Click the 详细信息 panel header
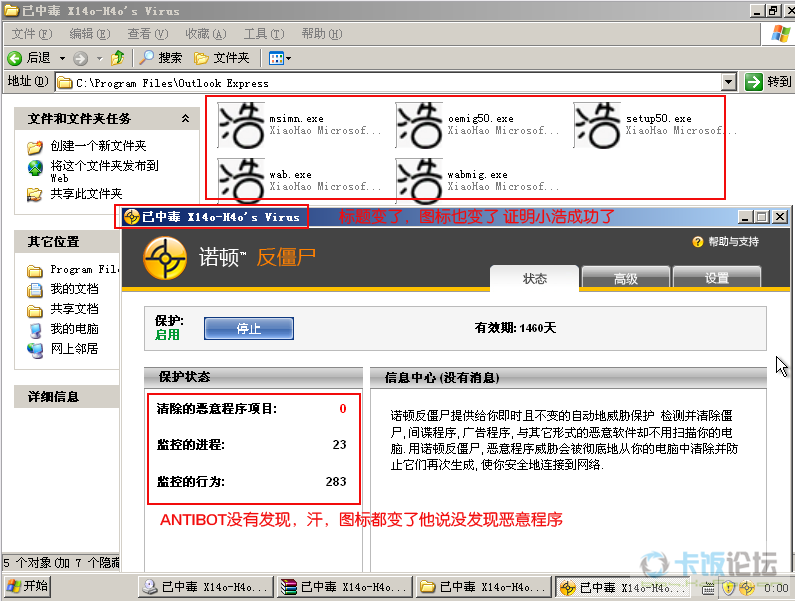Screen dimensions: 795x601 coord(66,397)
